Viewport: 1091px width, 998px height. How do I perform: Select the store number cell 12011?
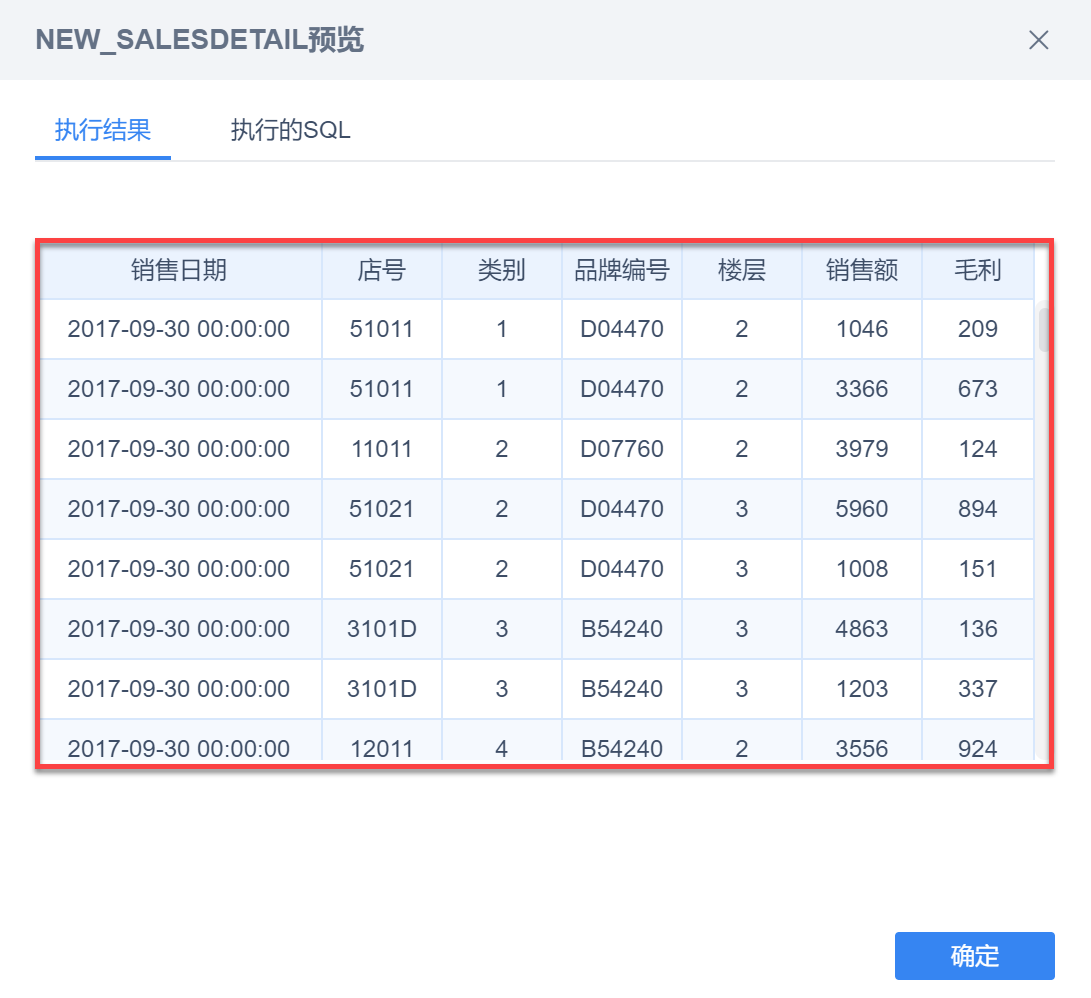381,748
